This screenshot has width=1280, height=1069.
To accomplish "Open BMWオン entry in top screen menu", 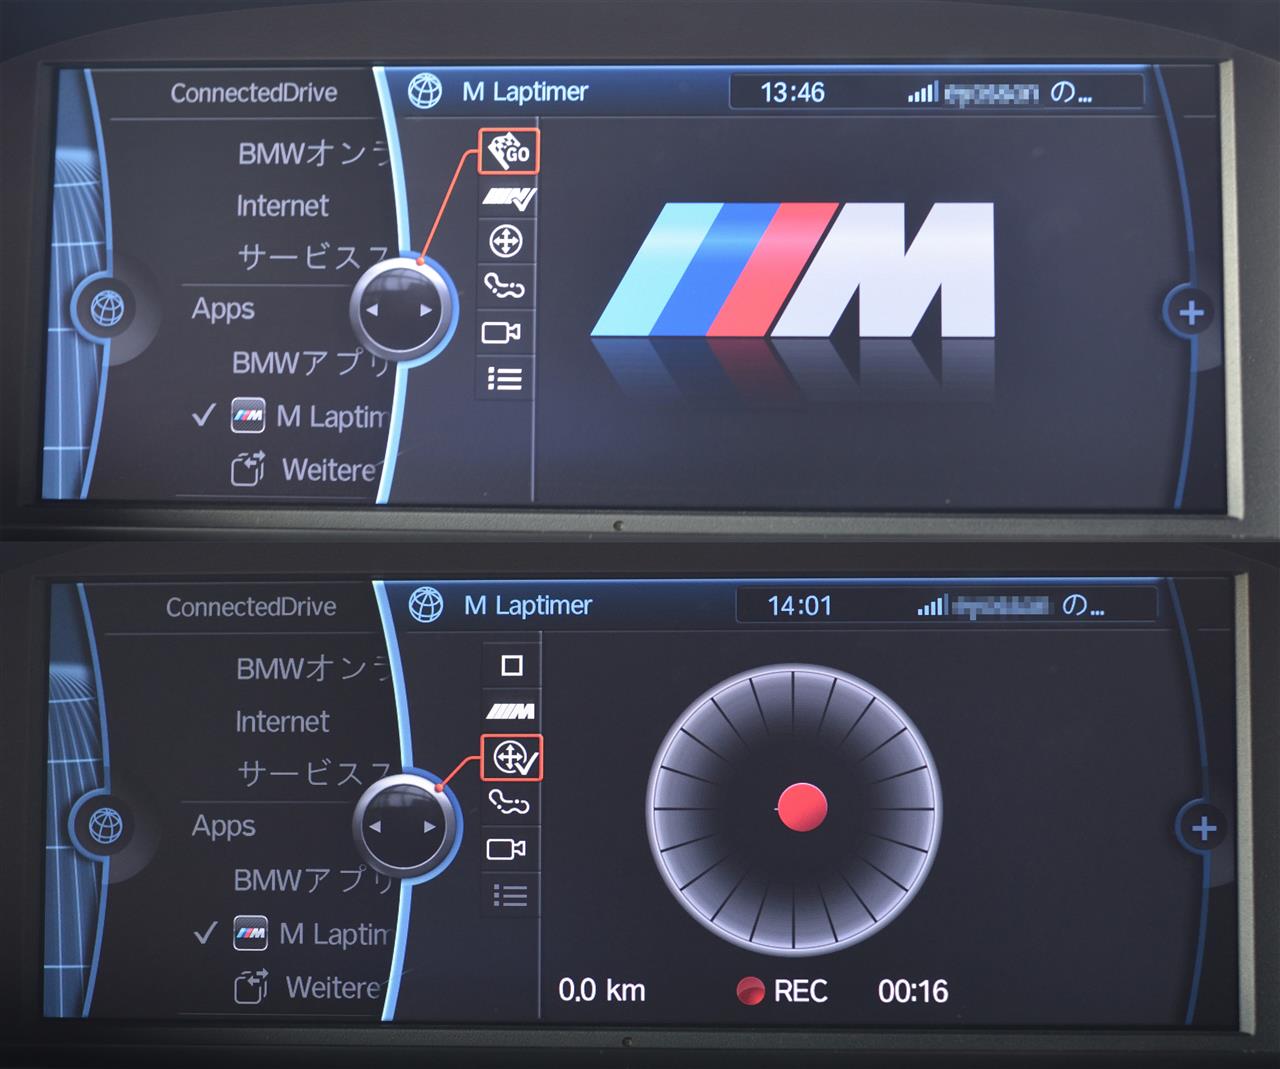I will click(313, 153).
